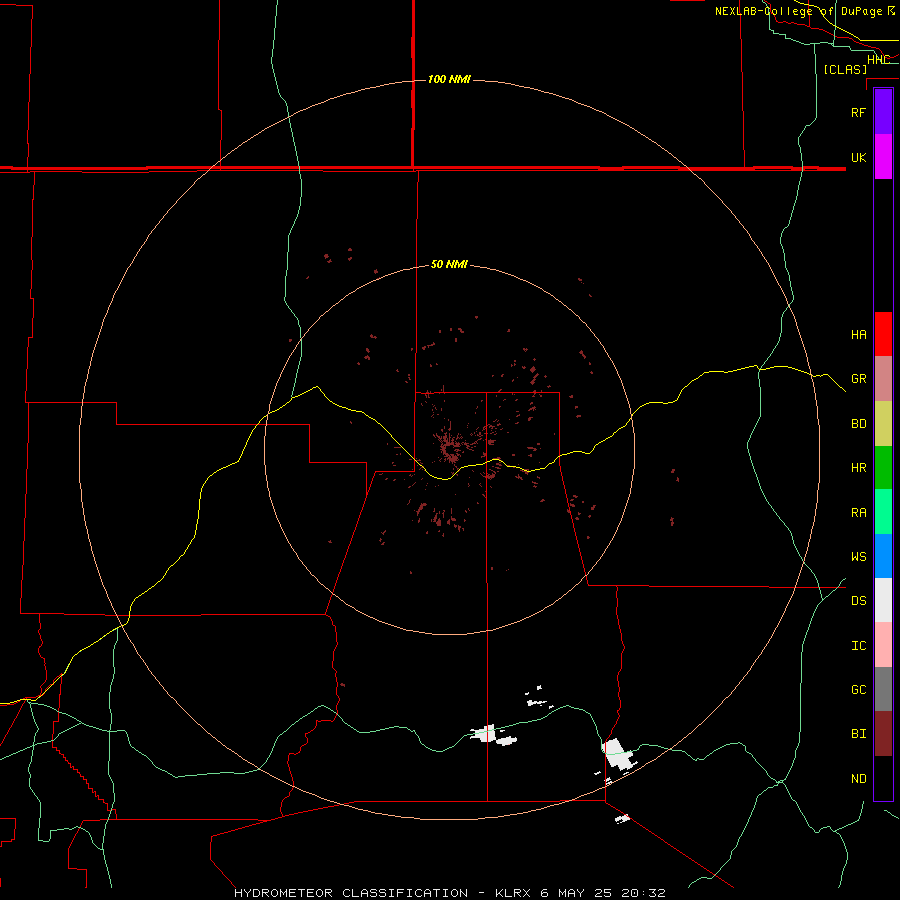900x900 pixels.
Task: Click the magenta UK legend color swatch
Action: coord(883,157)
